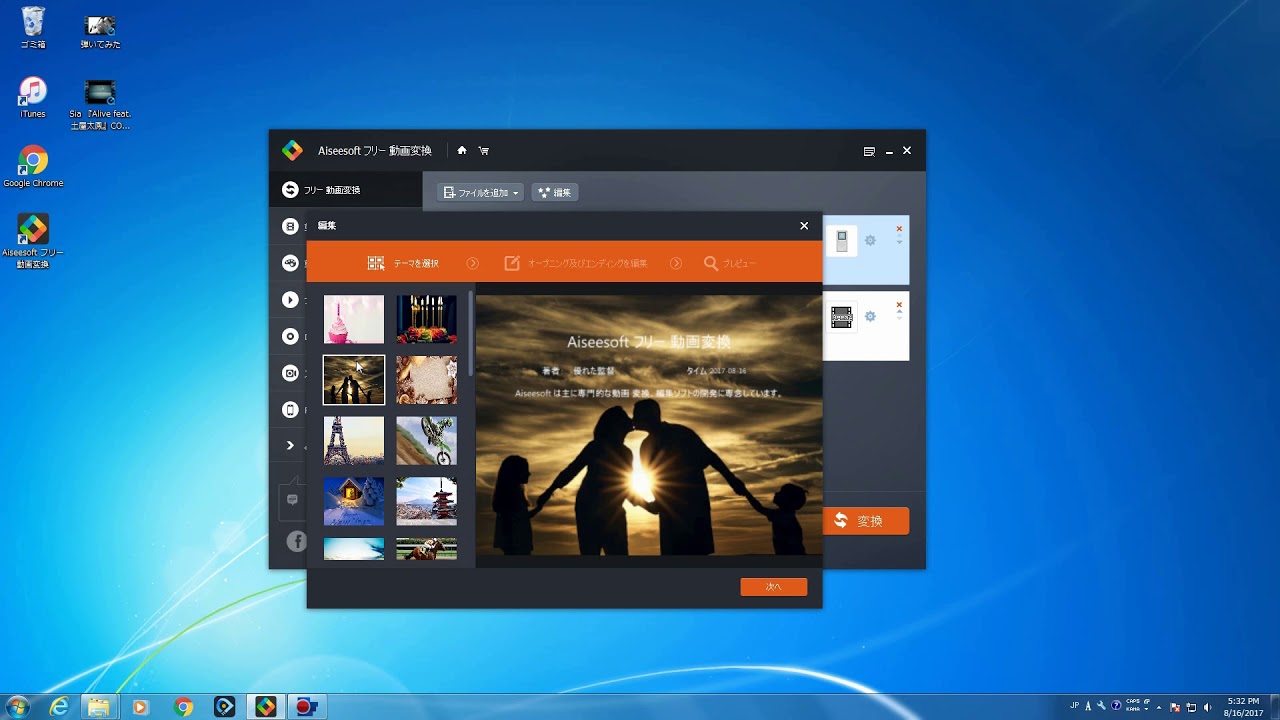Open settings gear of first file row

(x=870, y=241)
